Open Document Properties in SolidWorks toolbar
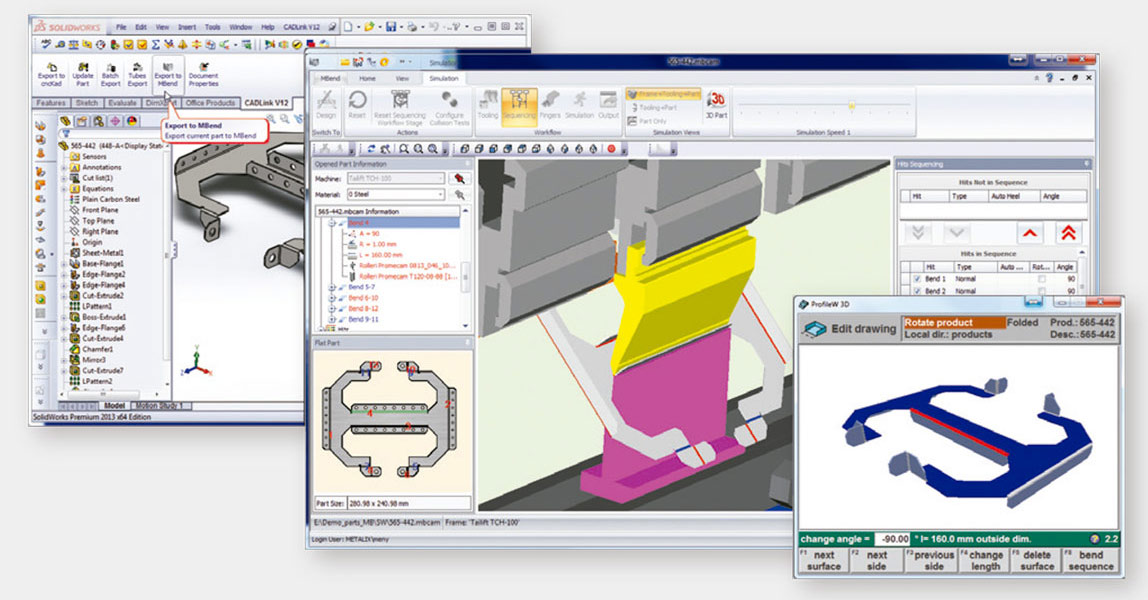The image size is (1148, 600). click(204, 75)
